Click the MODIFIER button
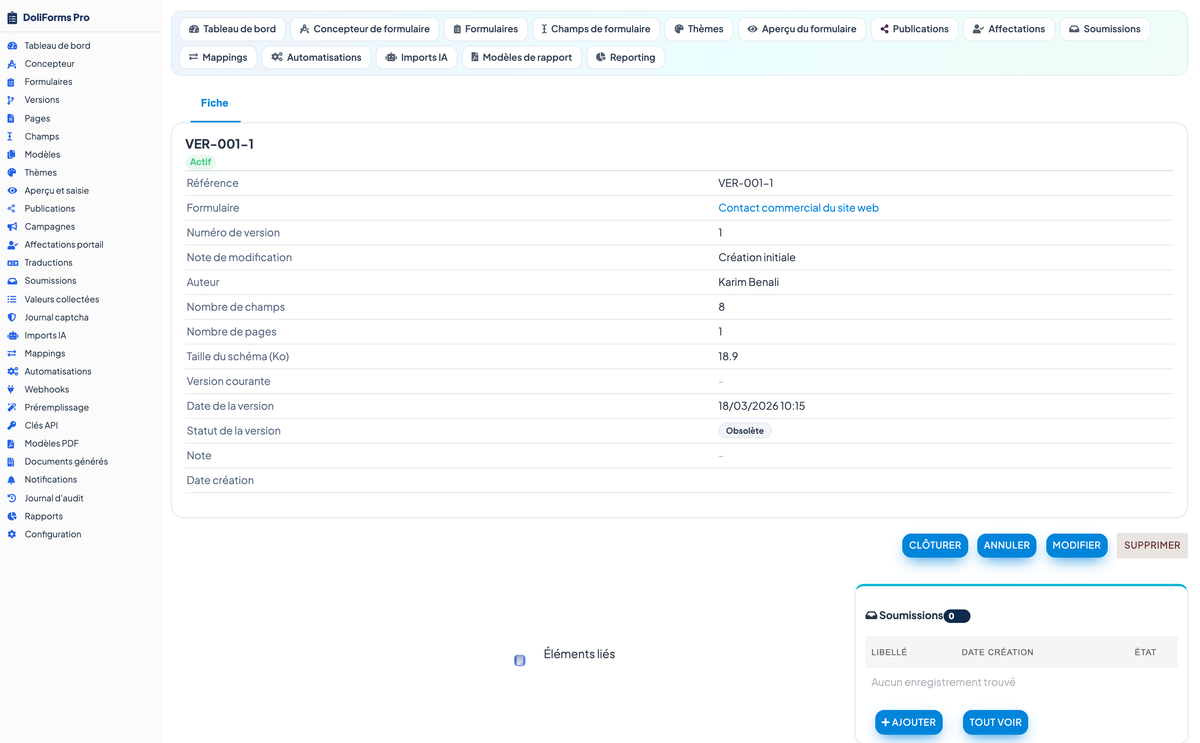Viewport: 1200px width, 743px height. pos(1076,545)
